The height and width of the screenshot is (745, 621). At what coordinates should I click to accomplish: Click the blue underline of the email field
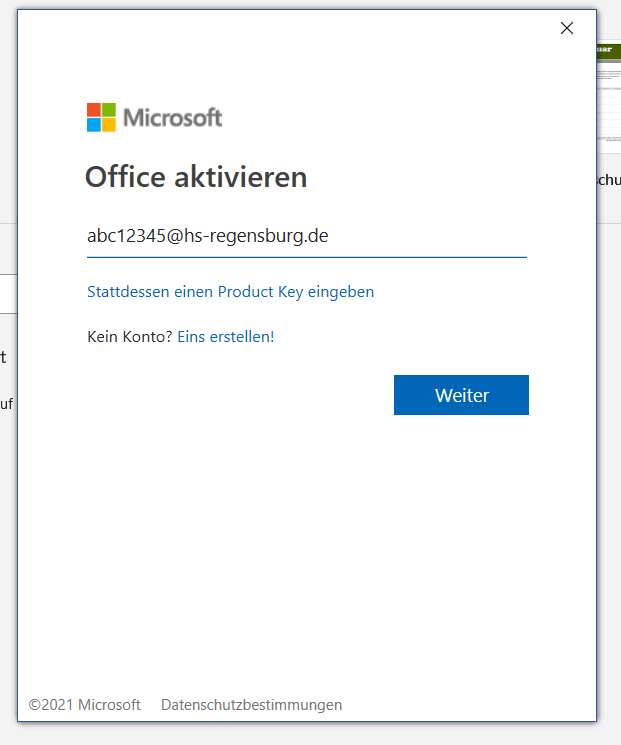click(x=306, y=257)
